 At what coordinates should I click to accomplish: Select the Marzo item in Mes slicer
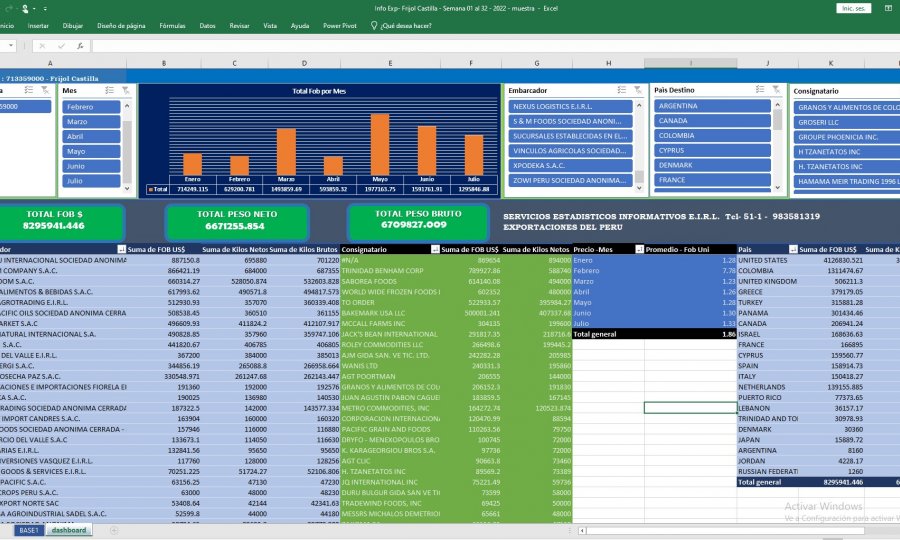91,122
